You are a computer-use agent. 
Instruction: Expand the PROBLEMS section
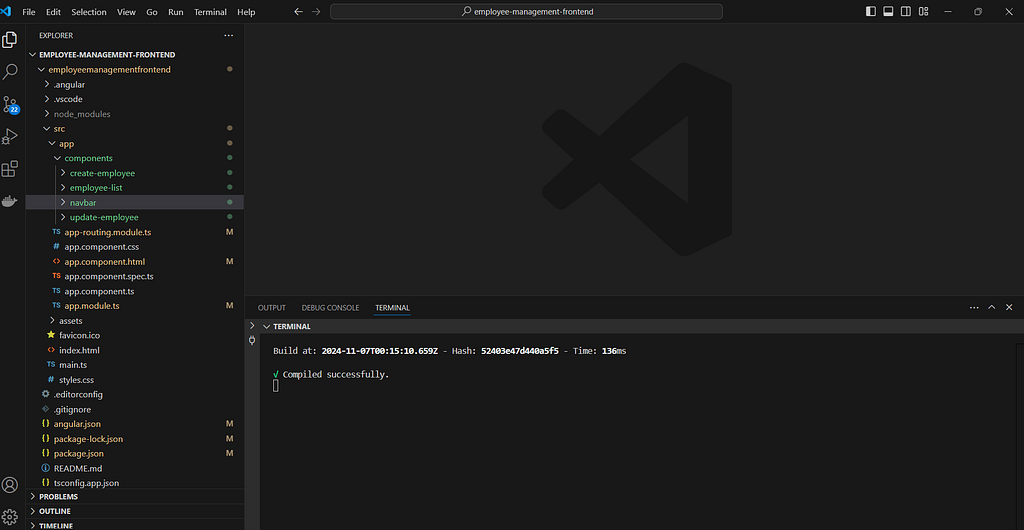pos(135,496)
